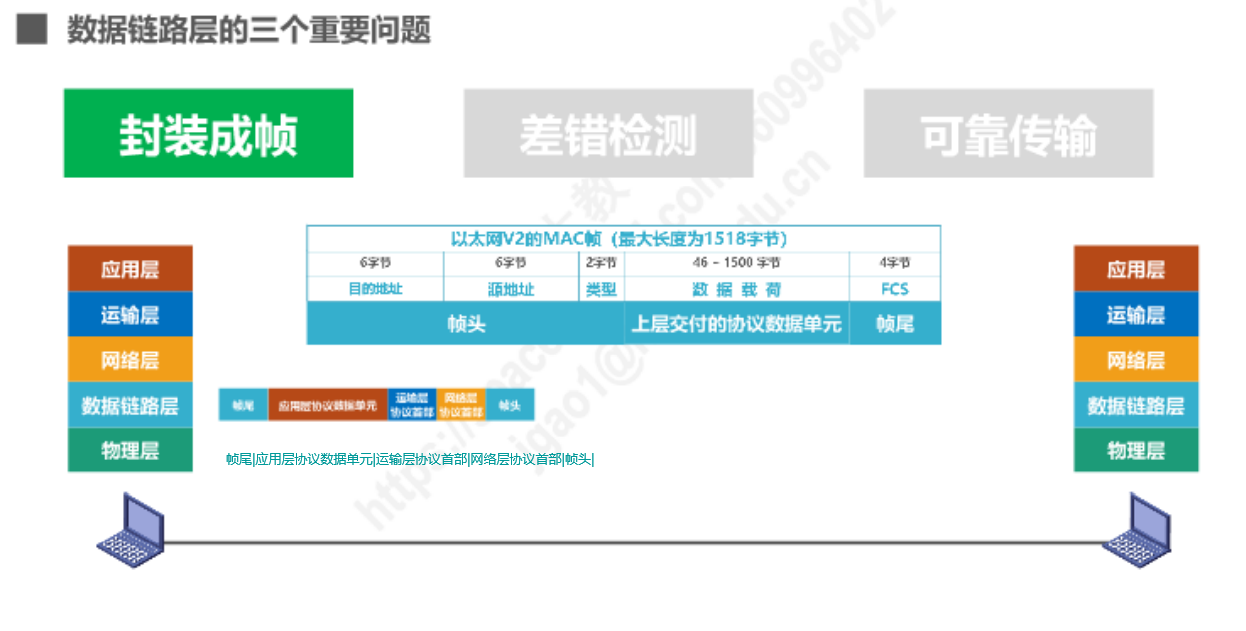Select 应用层 in the left-hand layer stack
Screen dimensions: 1246x631
(x=130, y=269)
